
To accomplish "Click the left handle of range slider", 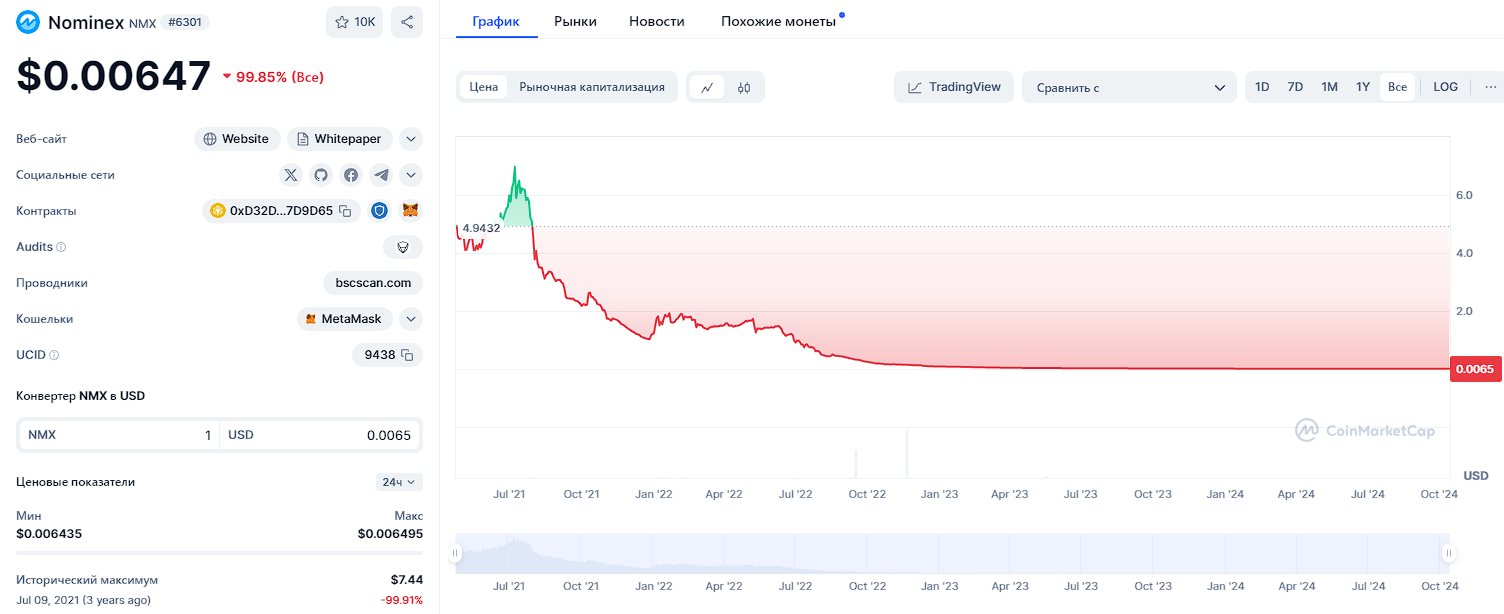I will click(x=456, y=553).
